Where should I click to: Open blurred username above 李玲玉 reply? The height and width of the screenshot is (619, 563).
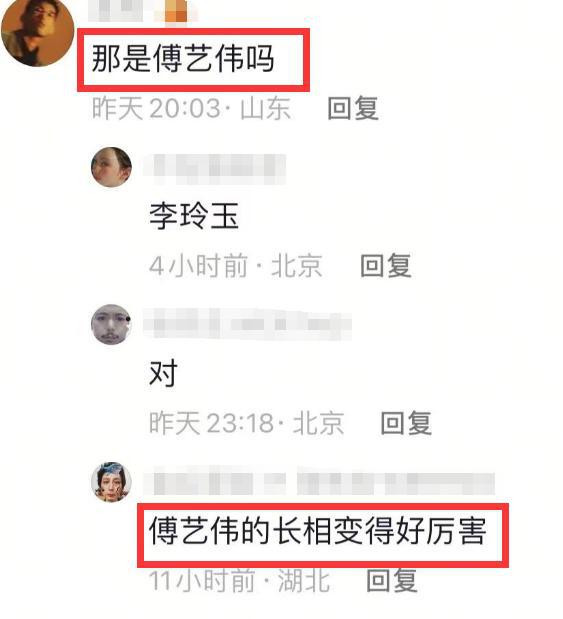(x=215, y=169)
